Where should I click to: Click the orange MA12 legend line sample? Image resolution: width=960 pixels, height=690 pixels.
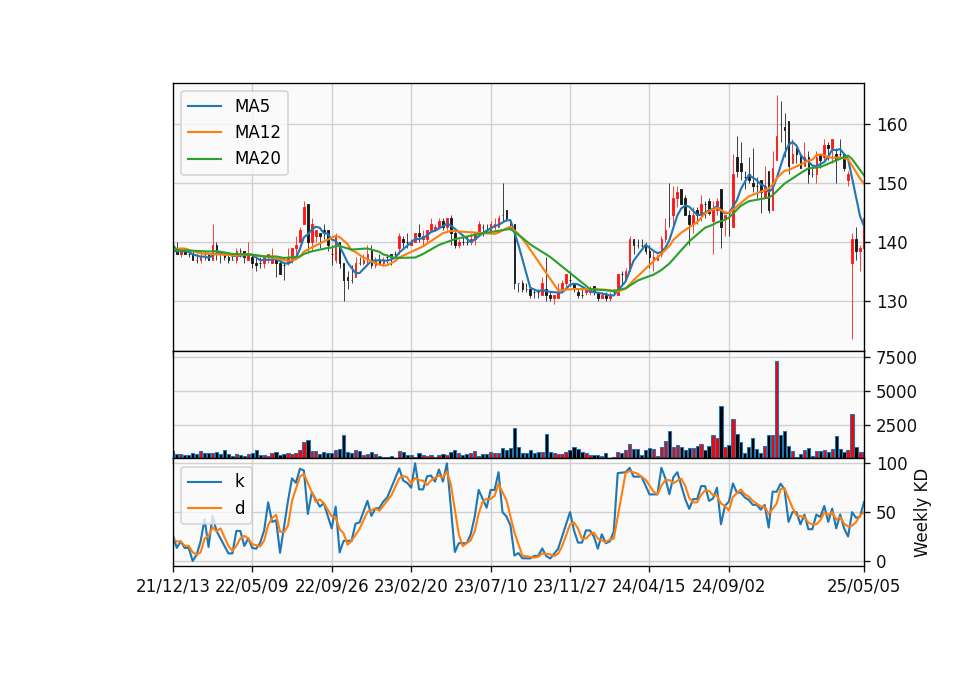(204, 132)
